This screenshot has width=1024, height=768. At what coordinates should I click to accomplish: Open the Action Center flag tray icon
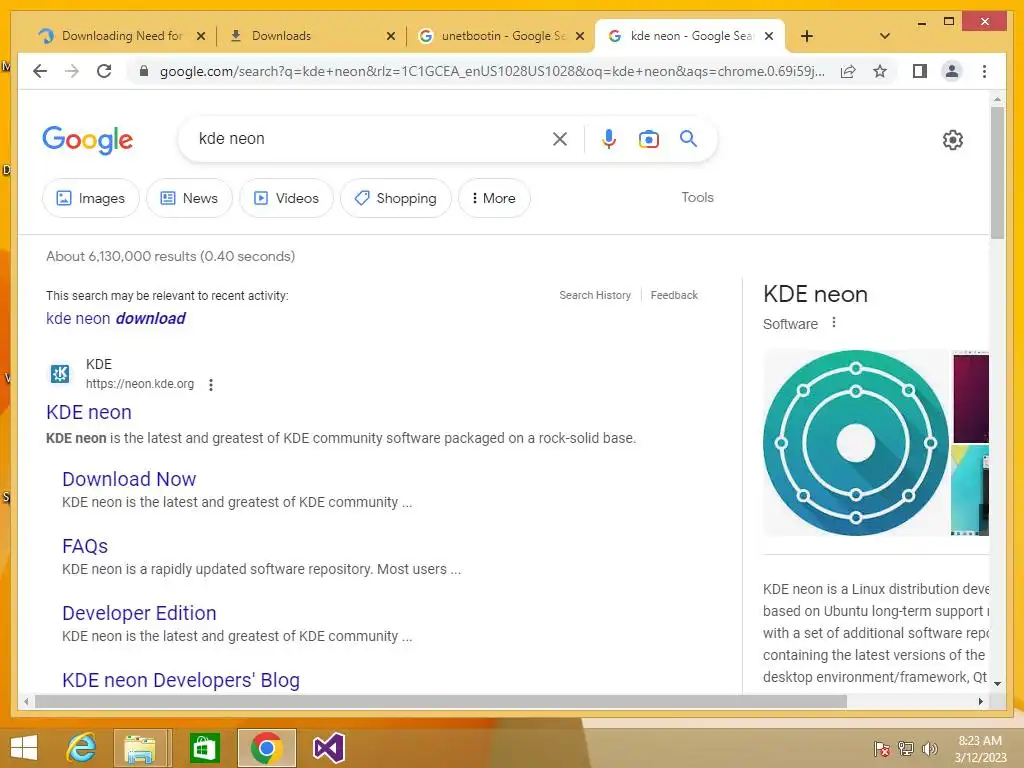[x=881, y=749]
